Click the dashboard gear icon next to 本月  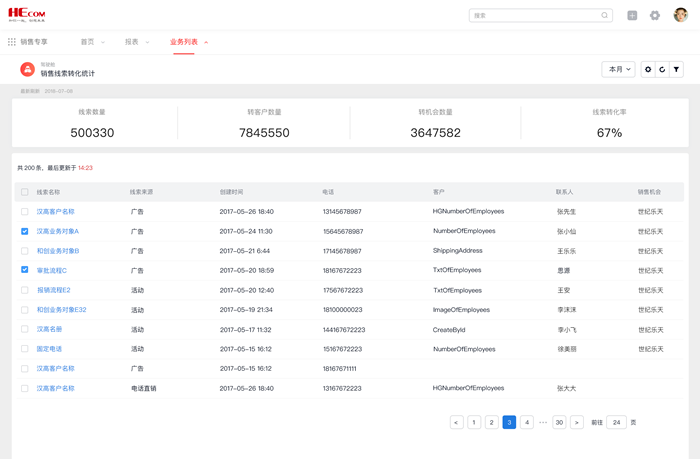click(648, 70)
